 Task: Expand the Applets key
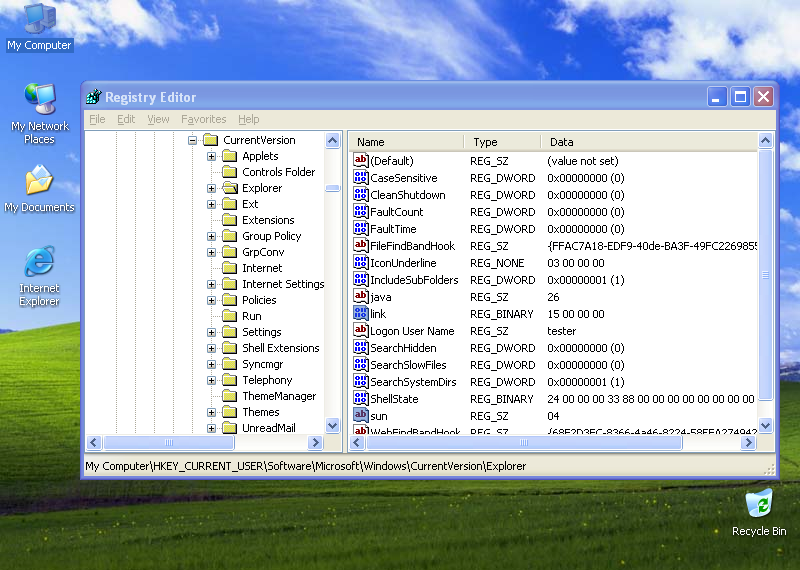pos(211,156)
